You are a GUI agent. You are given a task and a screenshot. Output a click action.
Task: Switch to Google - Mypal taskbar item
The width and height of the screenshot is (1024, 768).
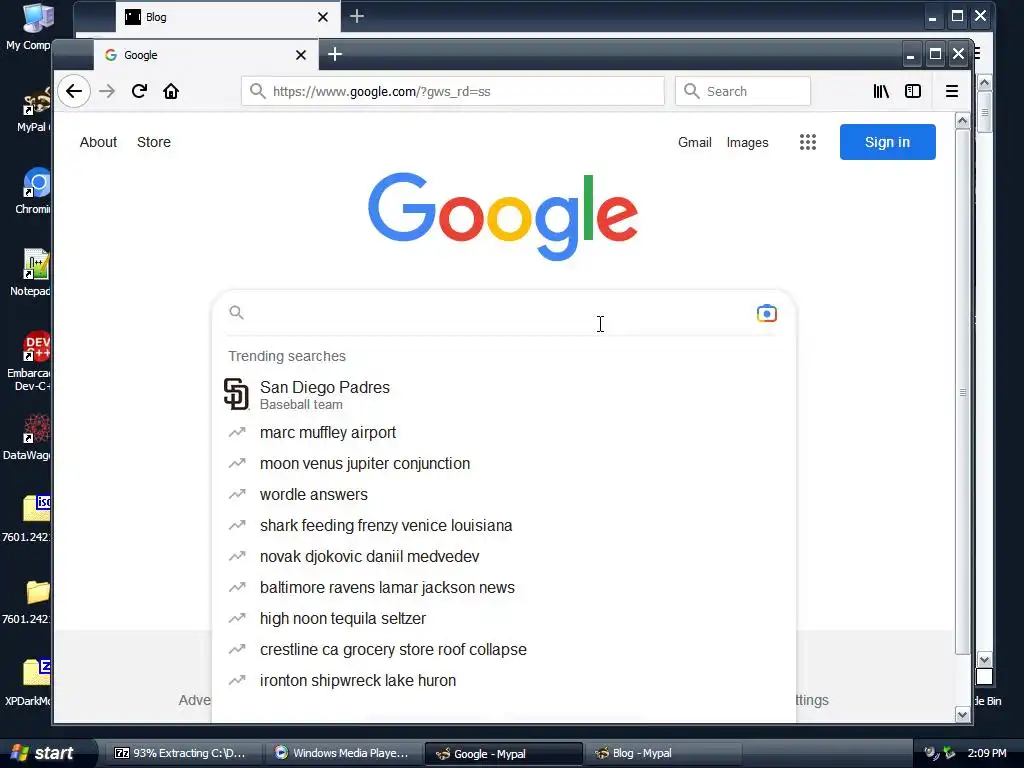coord(503,754)
